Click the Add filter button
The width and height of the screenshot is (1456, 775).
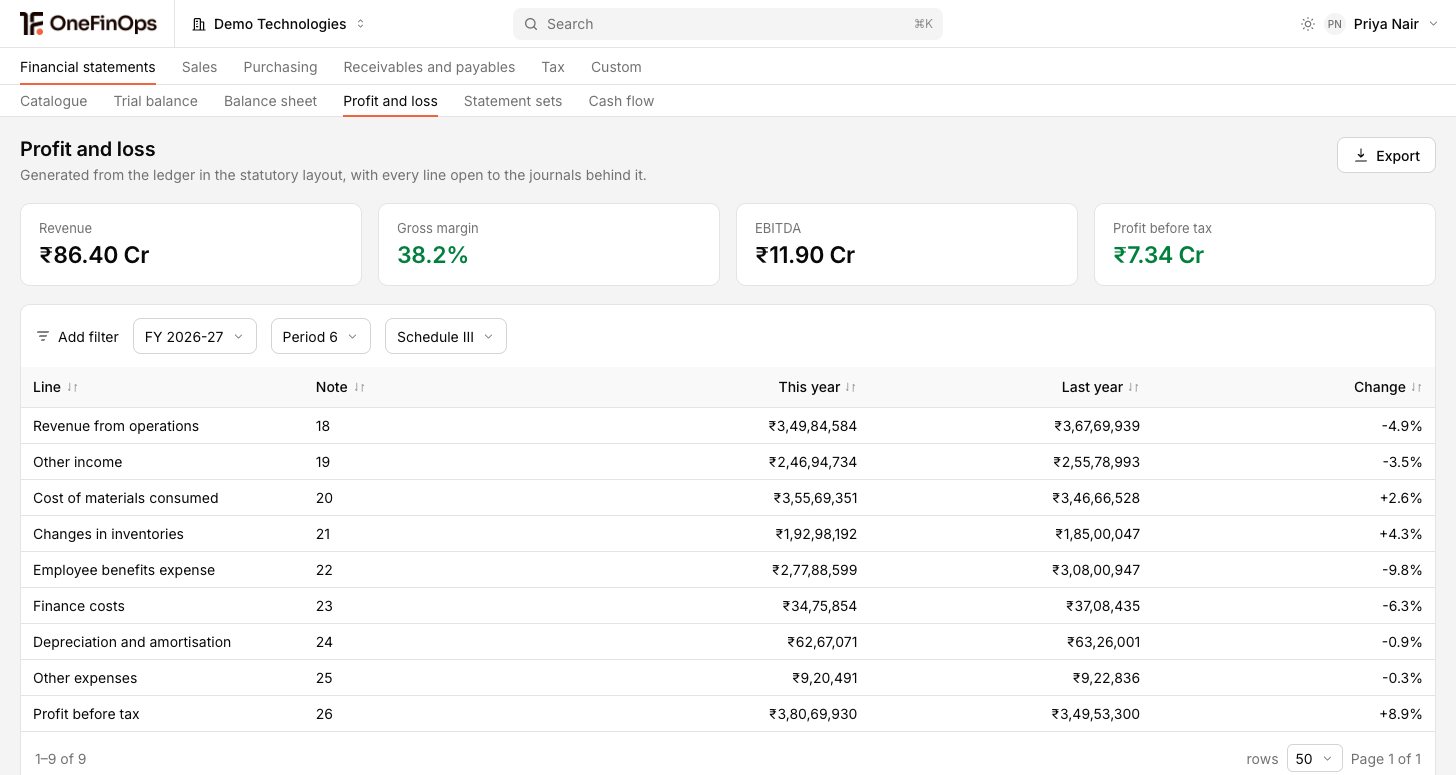point(77,337)
